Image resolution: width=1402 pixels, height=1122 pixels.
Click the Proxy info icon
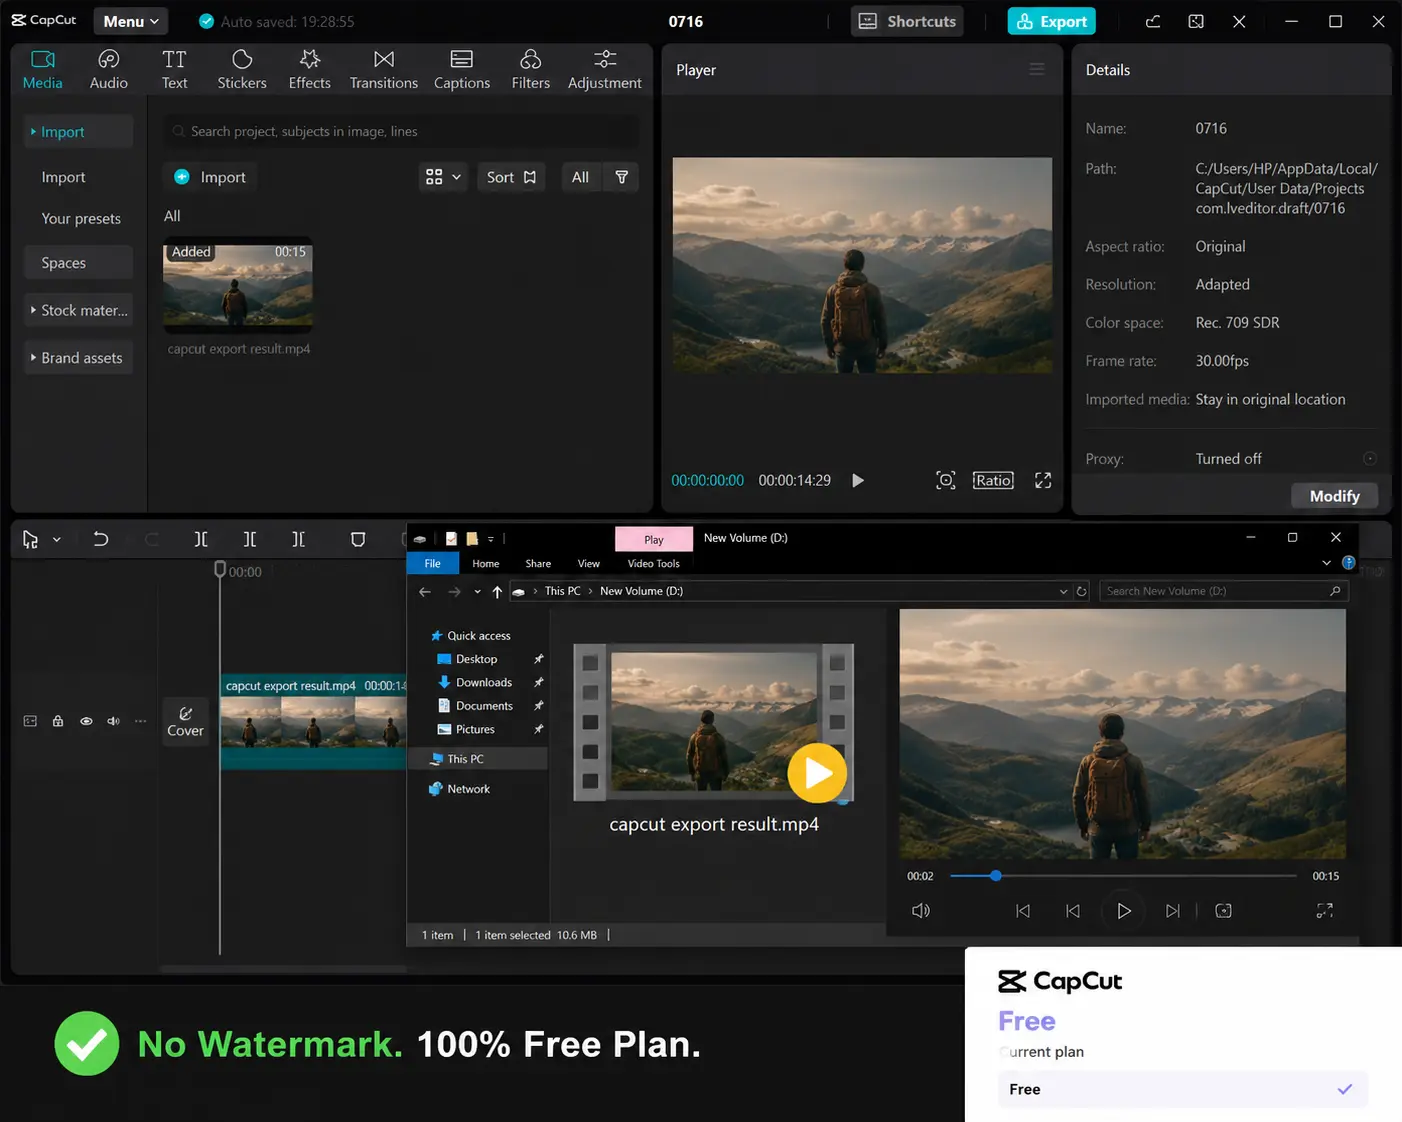(x=1370, y=458)
